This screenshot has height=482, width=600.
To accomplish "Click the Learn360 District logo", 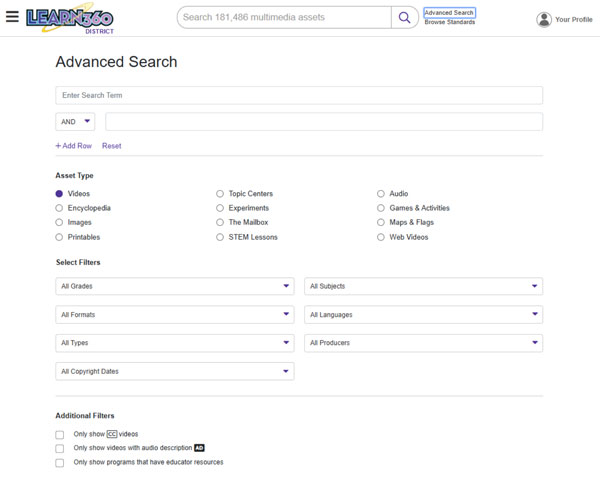I will tap(69, 19).
